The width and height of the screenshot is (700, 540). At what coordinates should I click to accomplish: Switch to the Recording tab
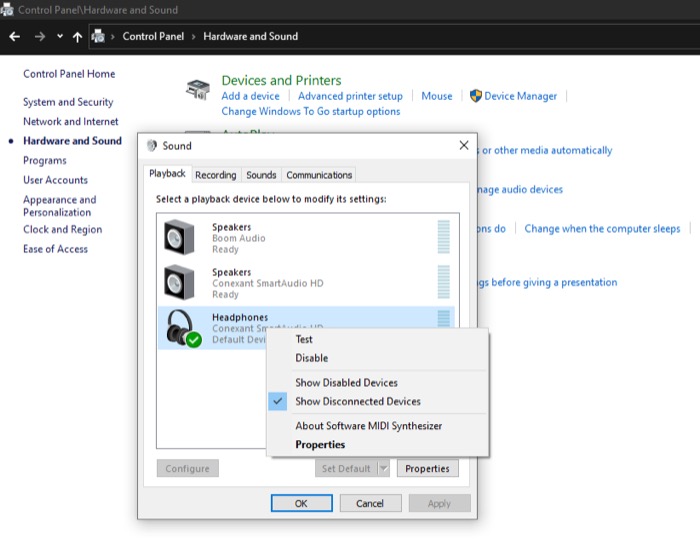pyautogui.click(x=216, y=175)
